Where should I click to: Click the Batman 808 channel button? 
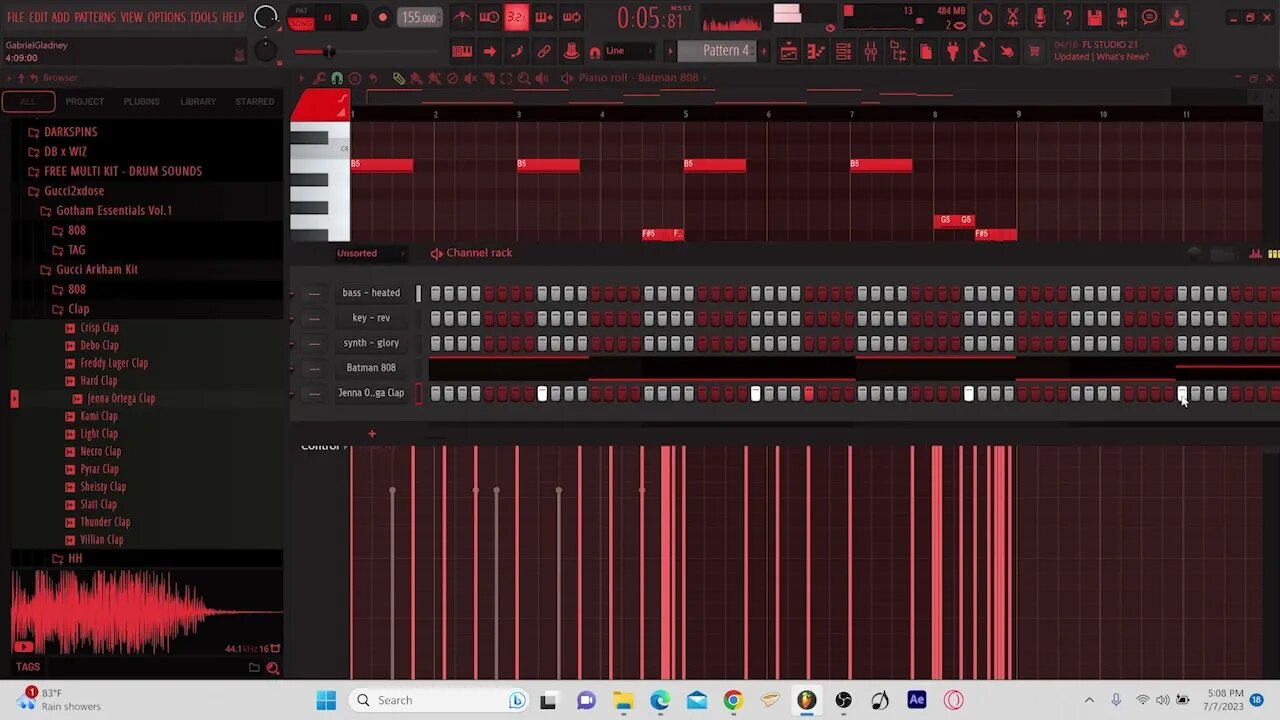click(371, 368)
